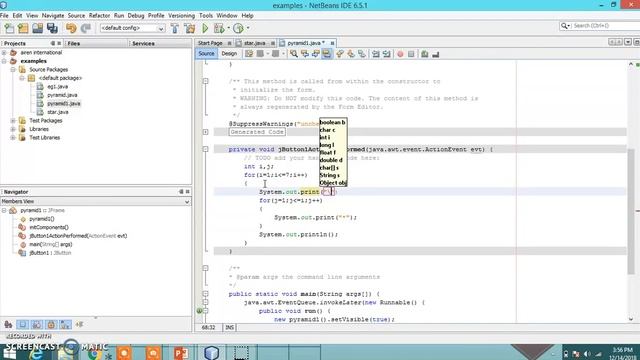
Task: Toggle Show Fields filter in Navigator
Action: (22, 325)
